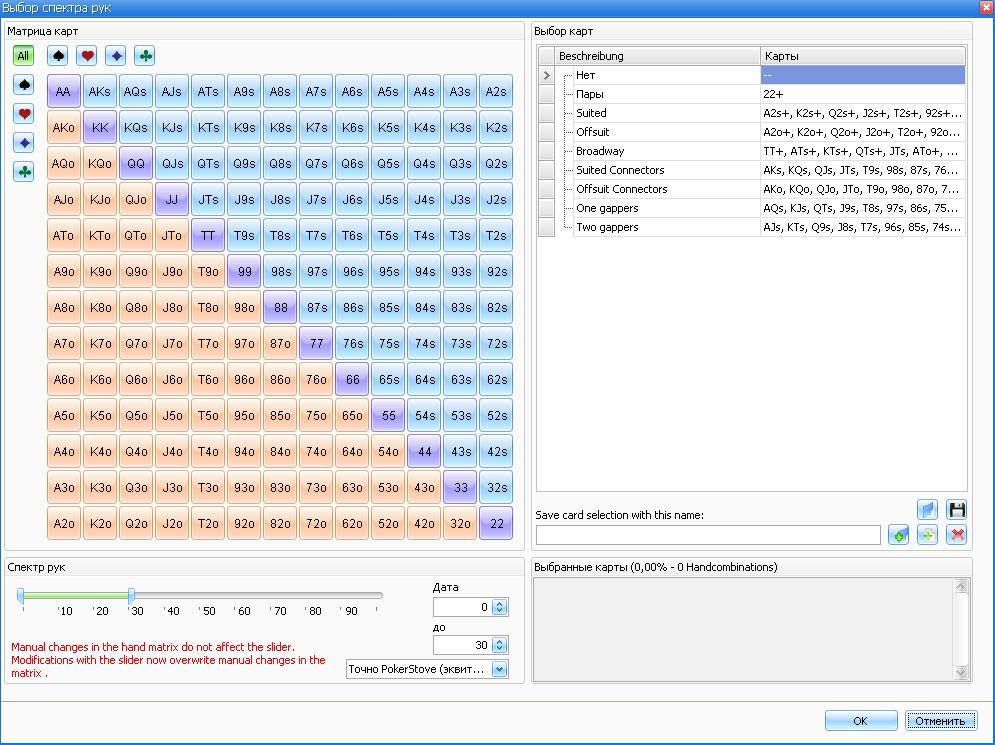The width and height of the screenshot is (995, 745).
Task: Click heart icon in column left of matrix
Action: click(24, 114)
